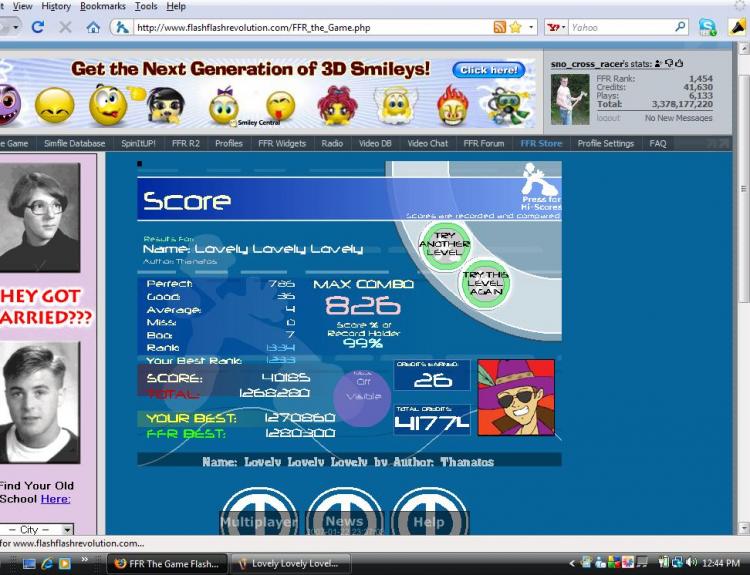Click Try This Level Again button
Viewport: 750px width, 575px height.
pyautogui.click(x=485, y=283)
